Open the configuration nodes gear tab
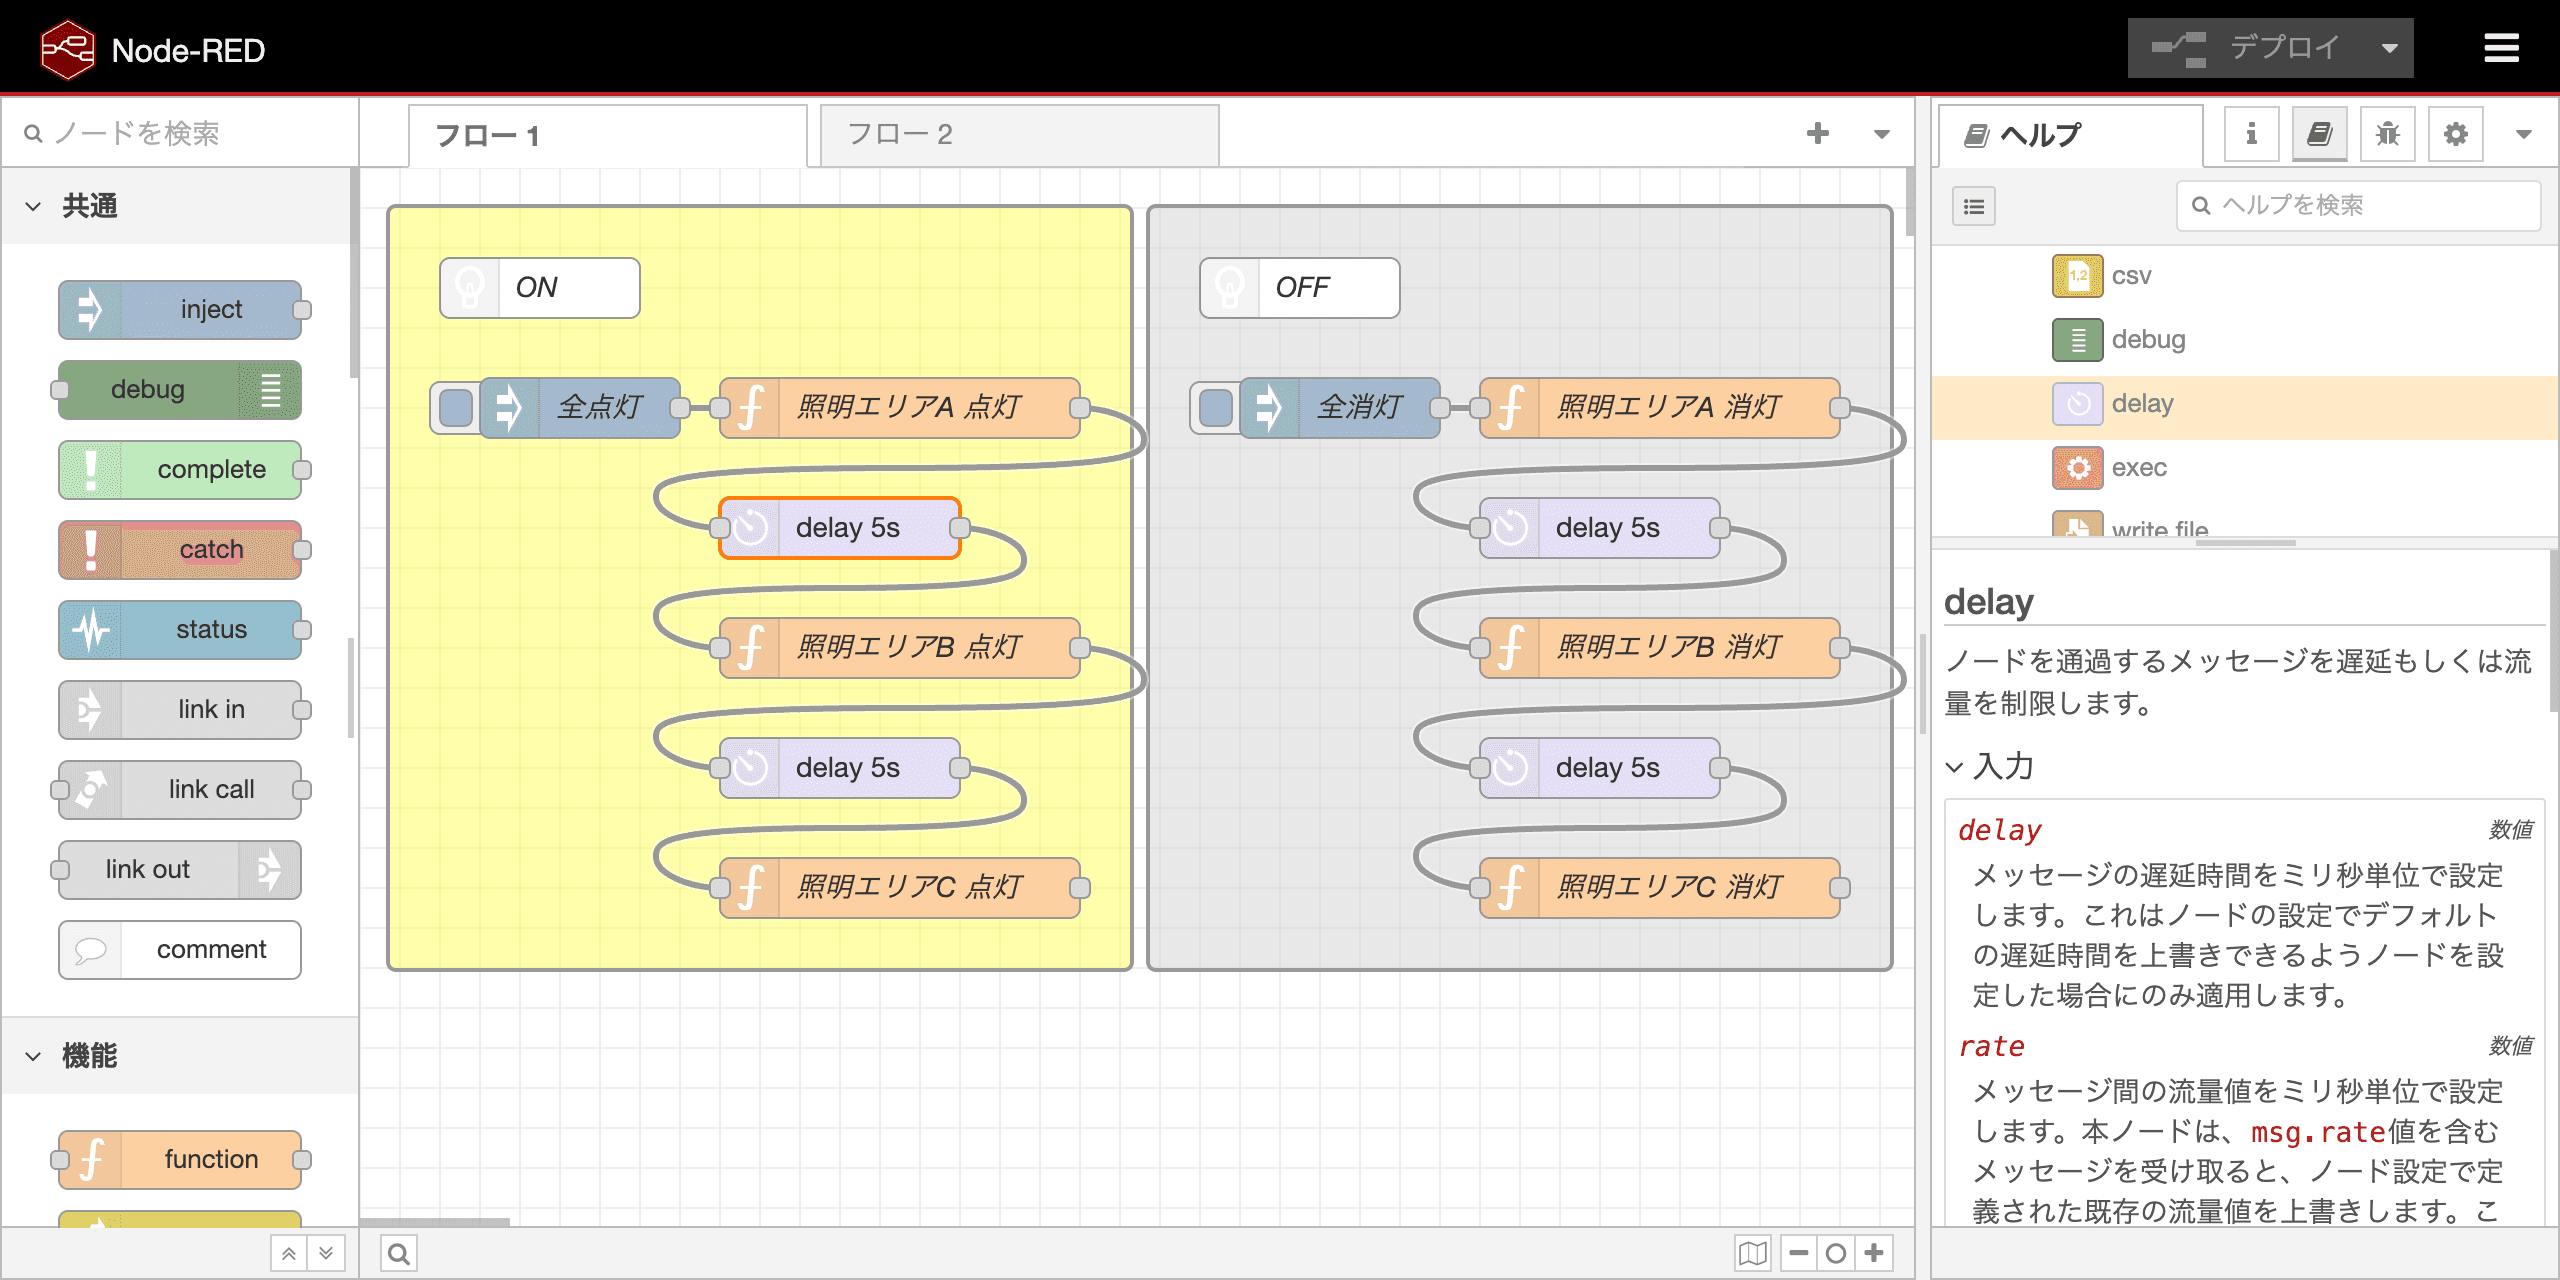Screen dimensions: 2560x1280 click(2455, 134)
